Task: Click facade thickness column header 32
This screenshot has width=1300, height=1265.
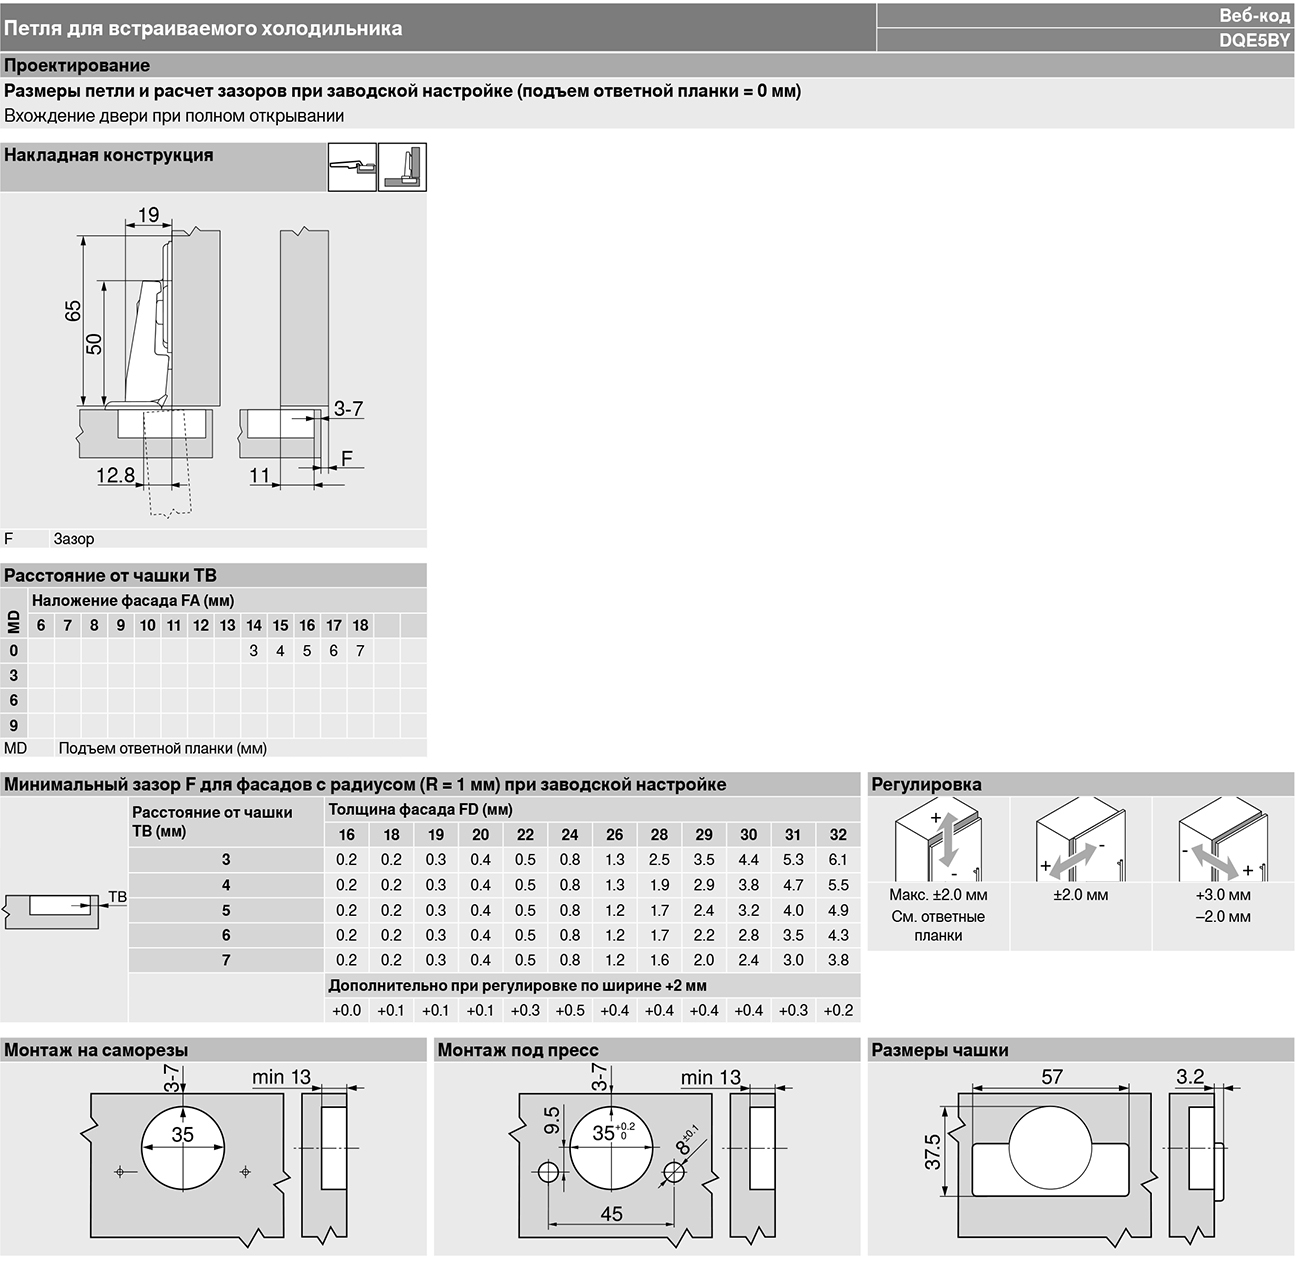Action: pyautogui.click(x=838, y=835)
